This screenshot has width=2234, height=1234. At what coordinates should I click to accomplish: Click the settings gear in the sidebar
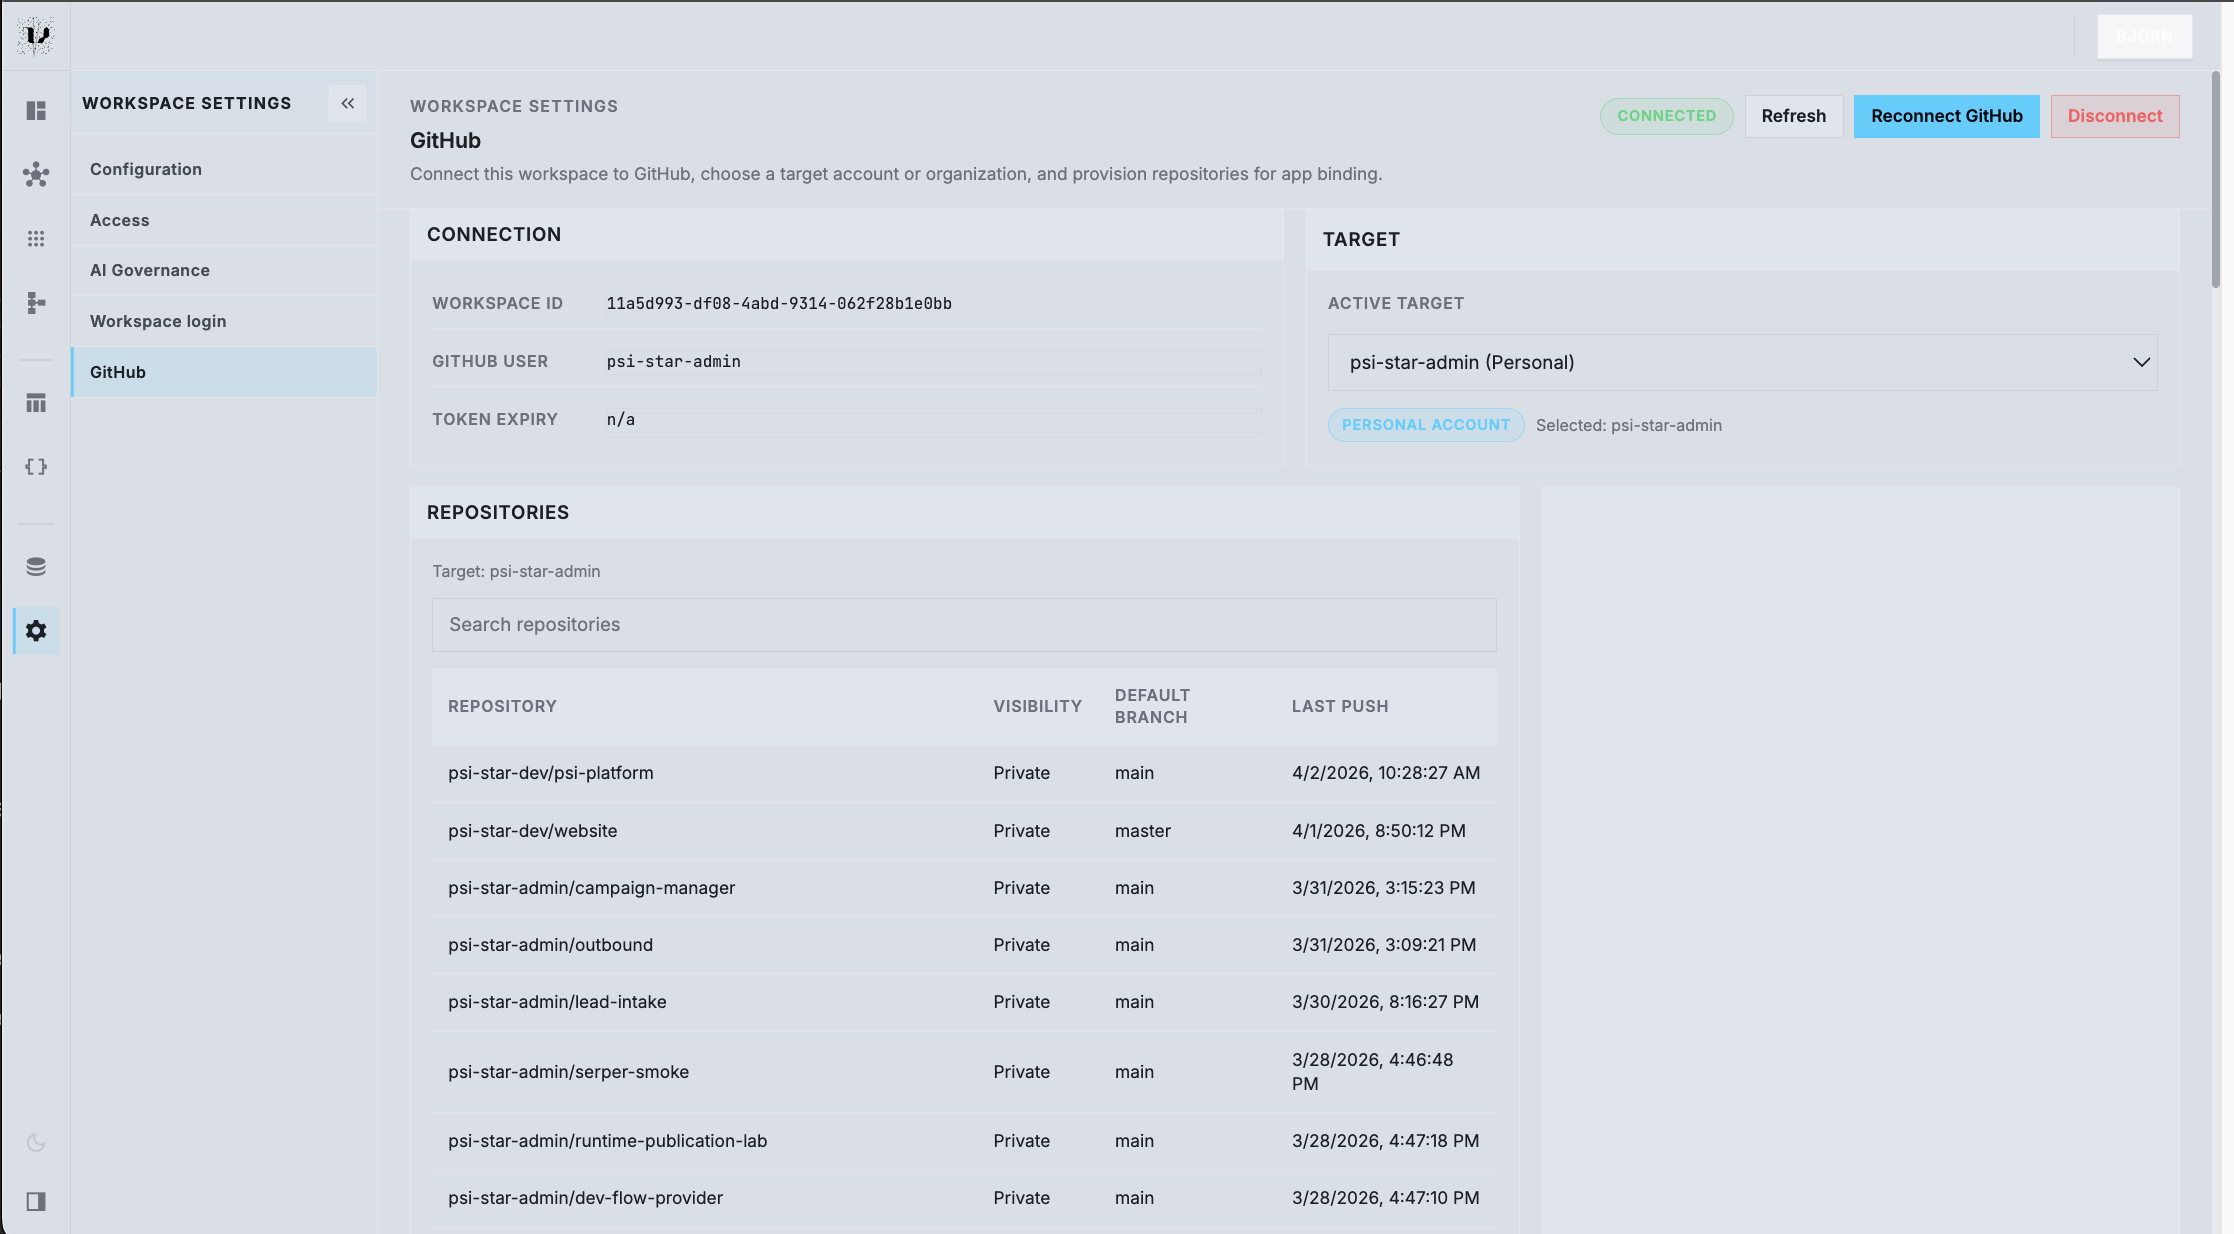click(x=36, y=631)
